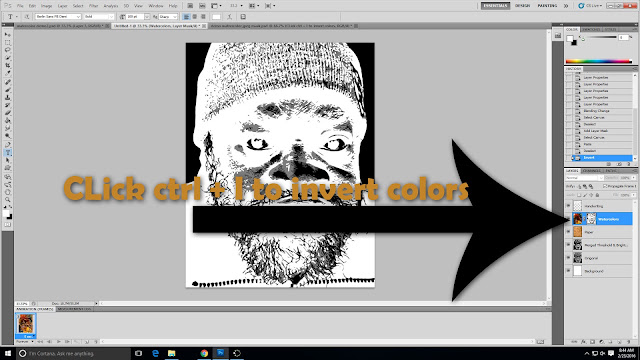Select the Hand tool

coord(7,192)
